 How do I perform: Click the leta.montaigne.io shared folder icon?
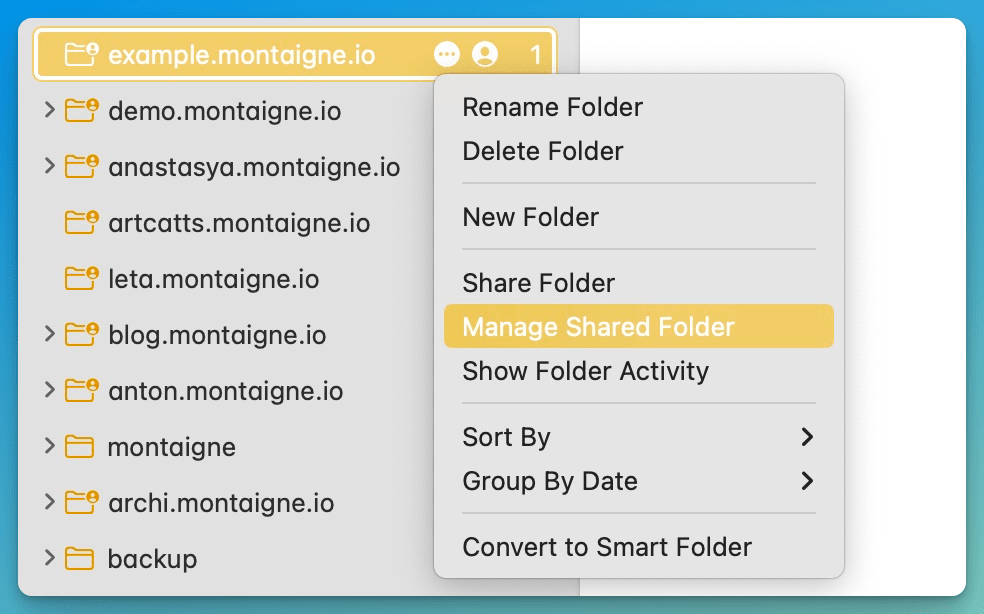(81, 278)
